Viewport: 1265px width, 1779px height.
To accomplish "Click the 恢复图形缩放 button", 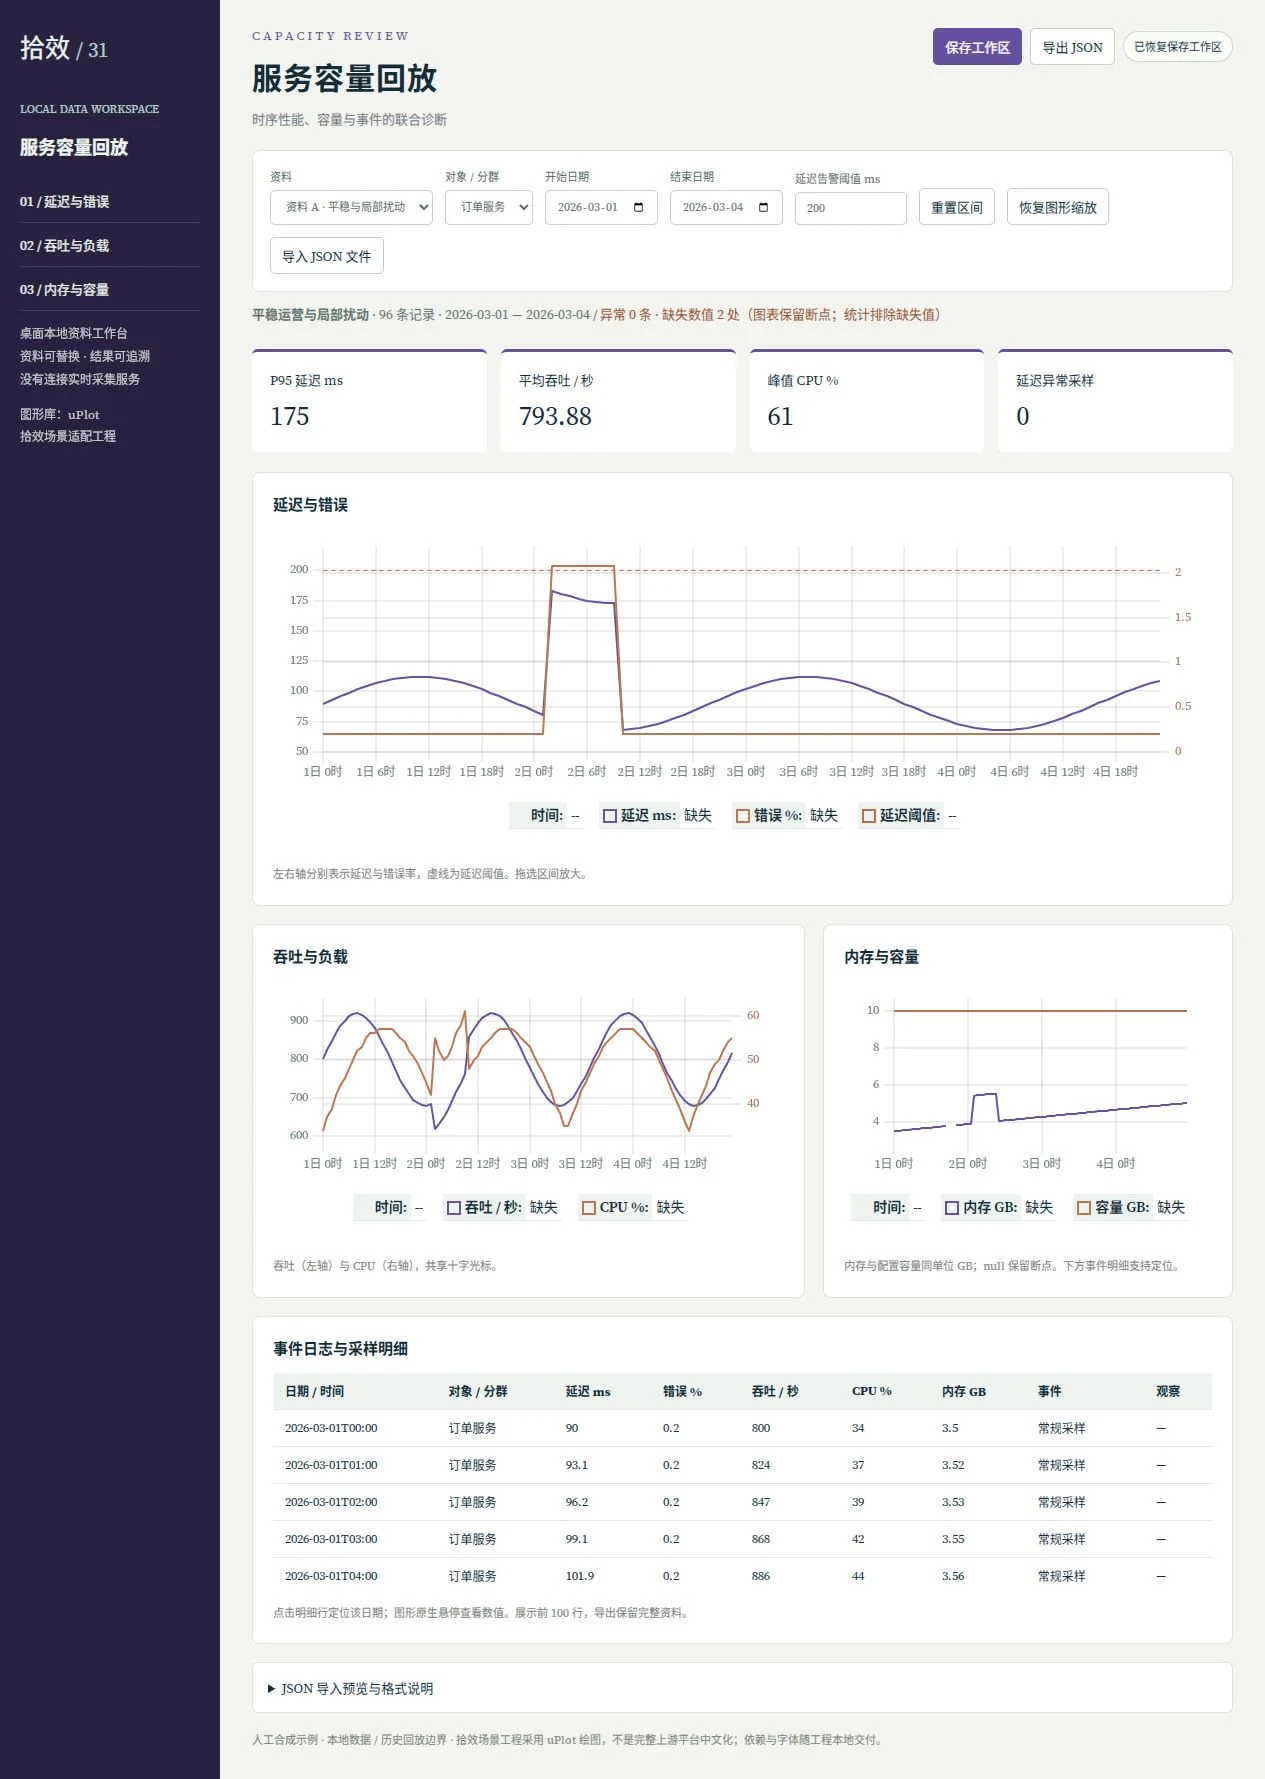I will [1058, 207].
